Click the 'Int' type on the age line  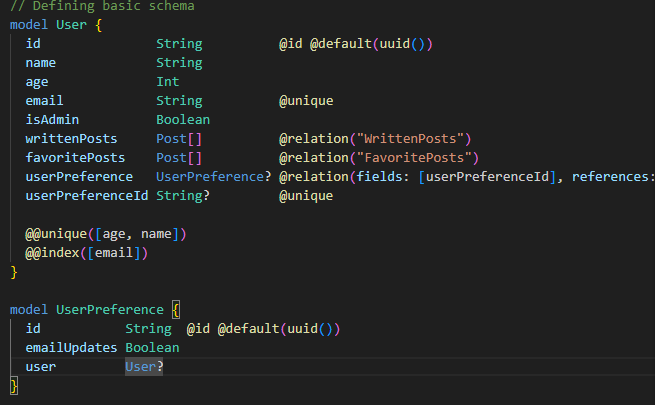click(x=167, y=82)
